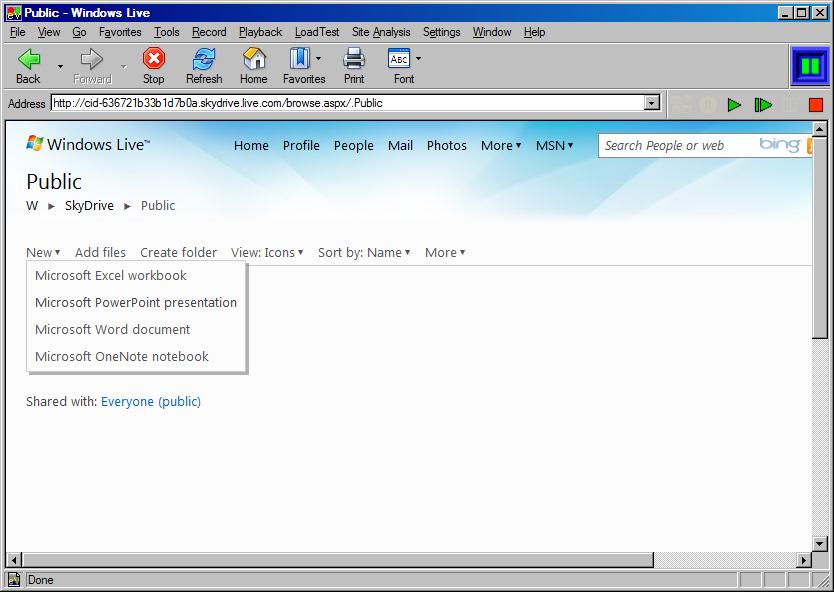Click the horizontal scrollbar thumb
The height and width of the screenshot is (592, 834).
(337, 560)
